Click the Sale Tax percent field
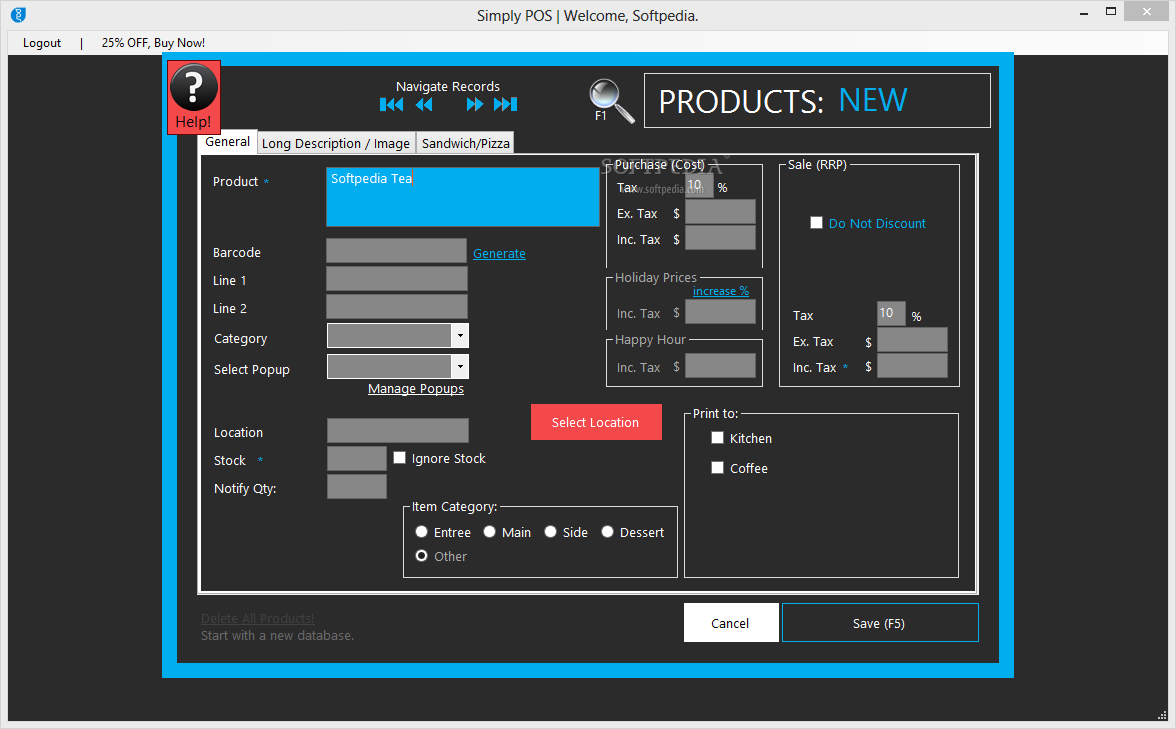The image size is (1176, 729). pyautogui.click(x=891, y=314)
